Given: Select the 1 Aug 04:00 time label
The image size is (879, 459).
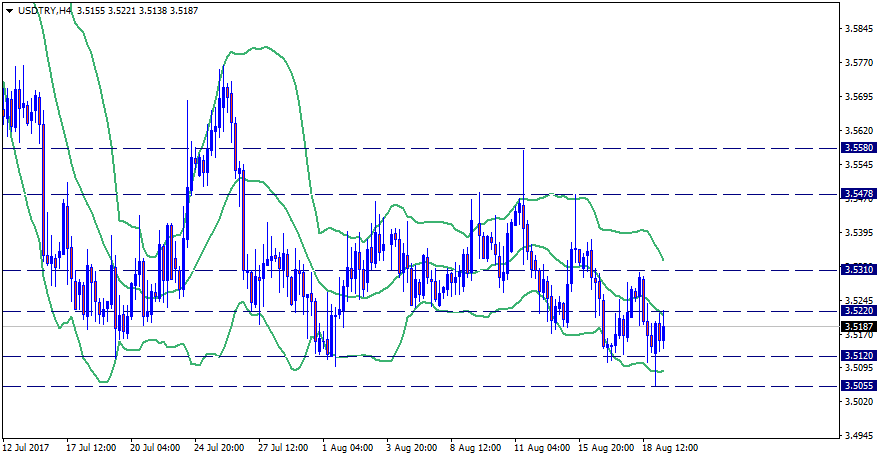Looking at the screenshot, I should coord(348,448).
